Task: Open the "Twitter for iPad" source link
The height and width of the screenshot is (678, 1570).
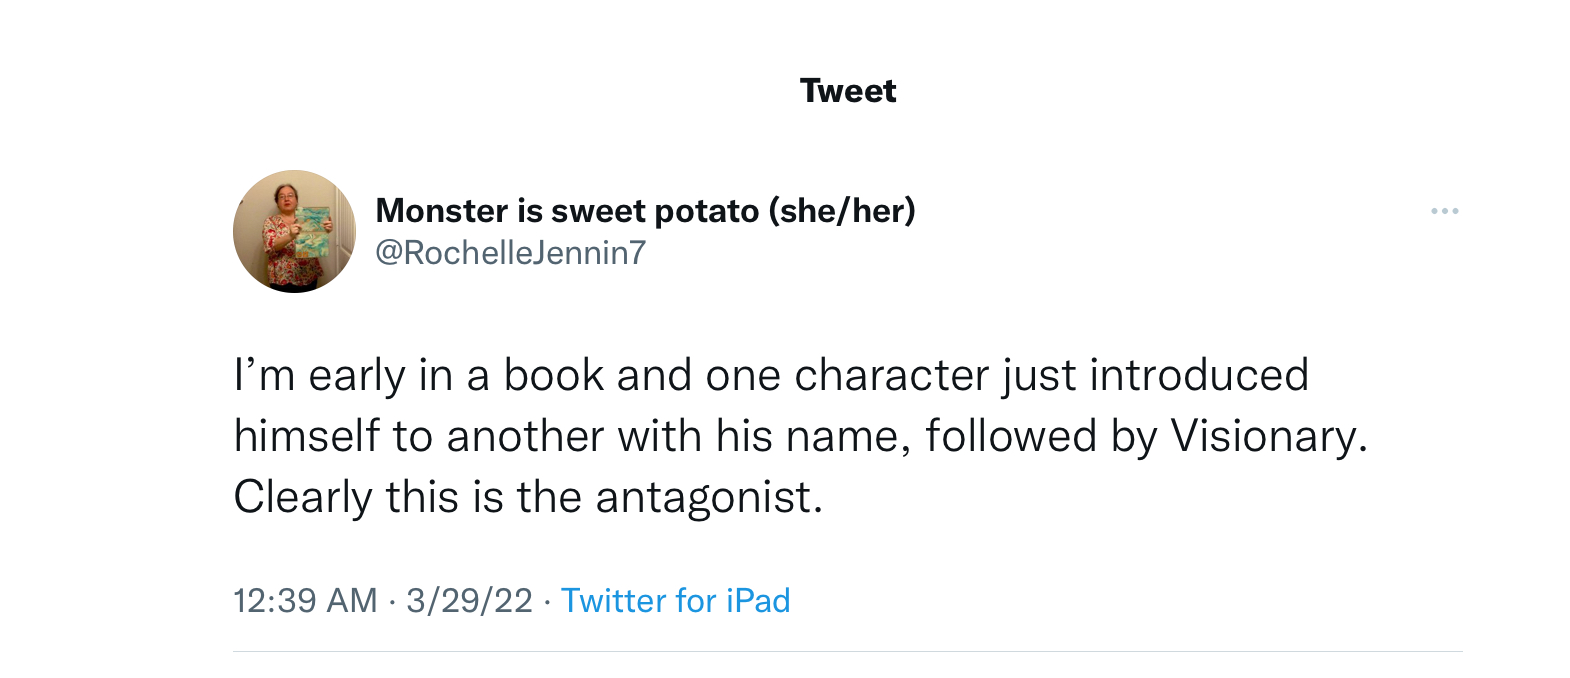Action: (x=675, y=600)
